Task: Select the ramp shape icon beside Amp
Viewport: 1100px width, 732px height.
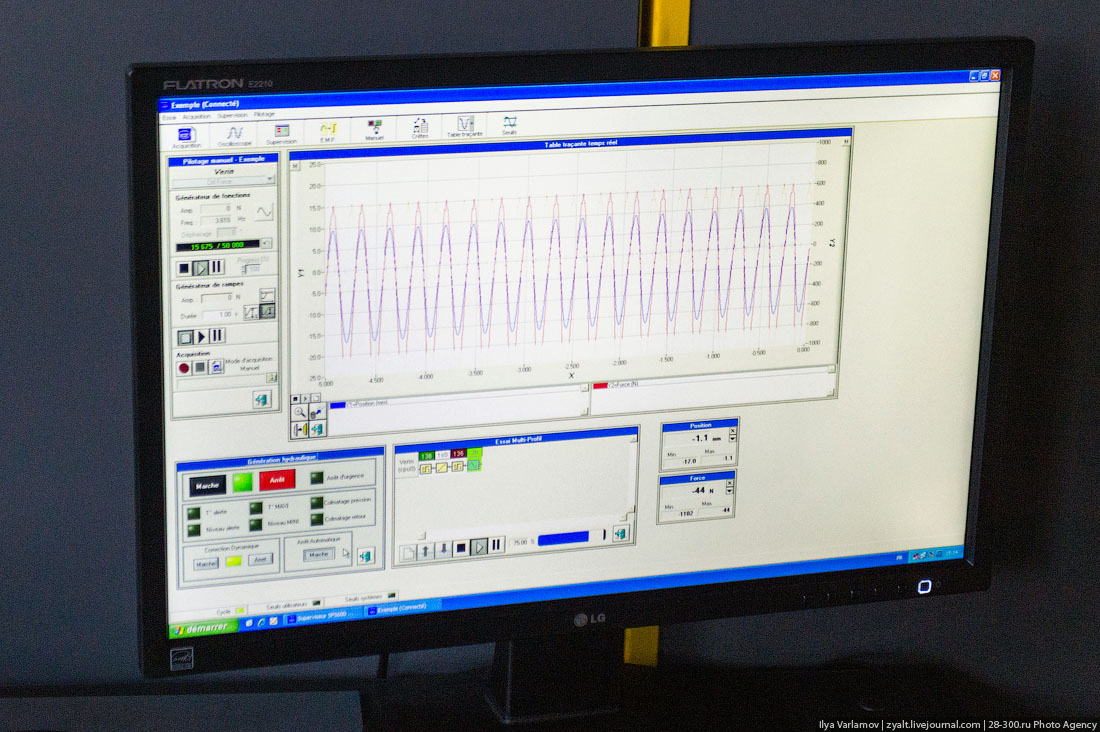Action: [267, 295]
